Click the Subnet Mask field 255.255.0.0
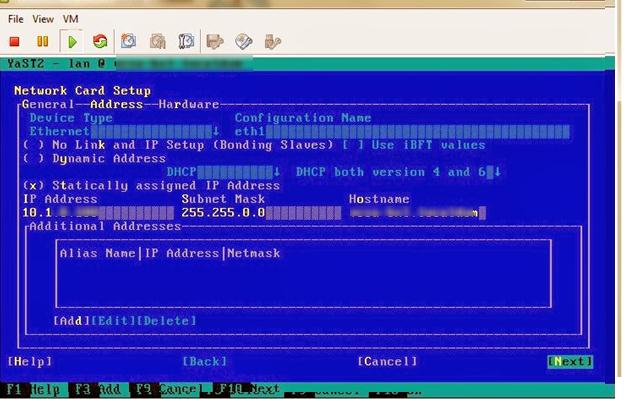Screen dimensions: 624x399 coord(261,213)
